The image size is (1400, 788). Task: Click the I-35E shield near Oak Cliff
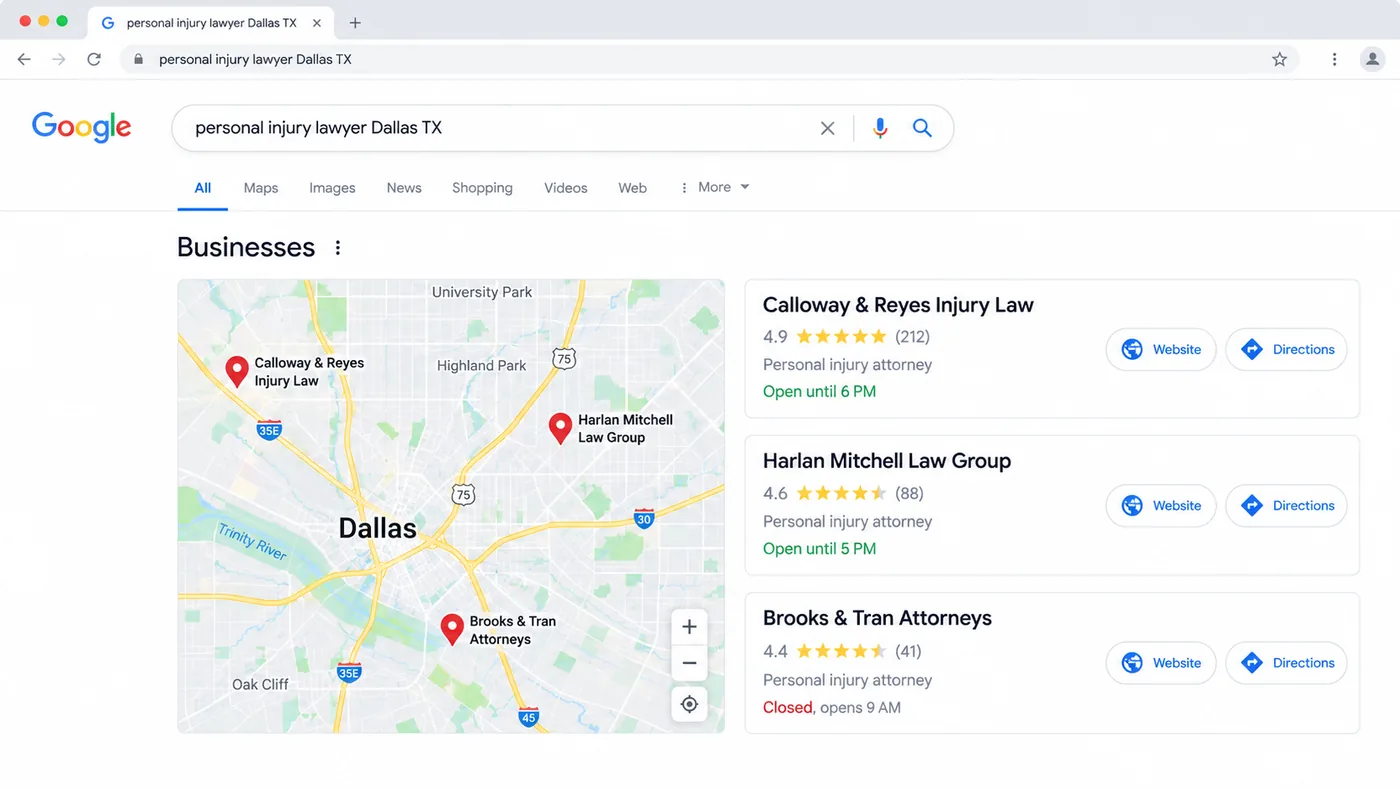348,672
